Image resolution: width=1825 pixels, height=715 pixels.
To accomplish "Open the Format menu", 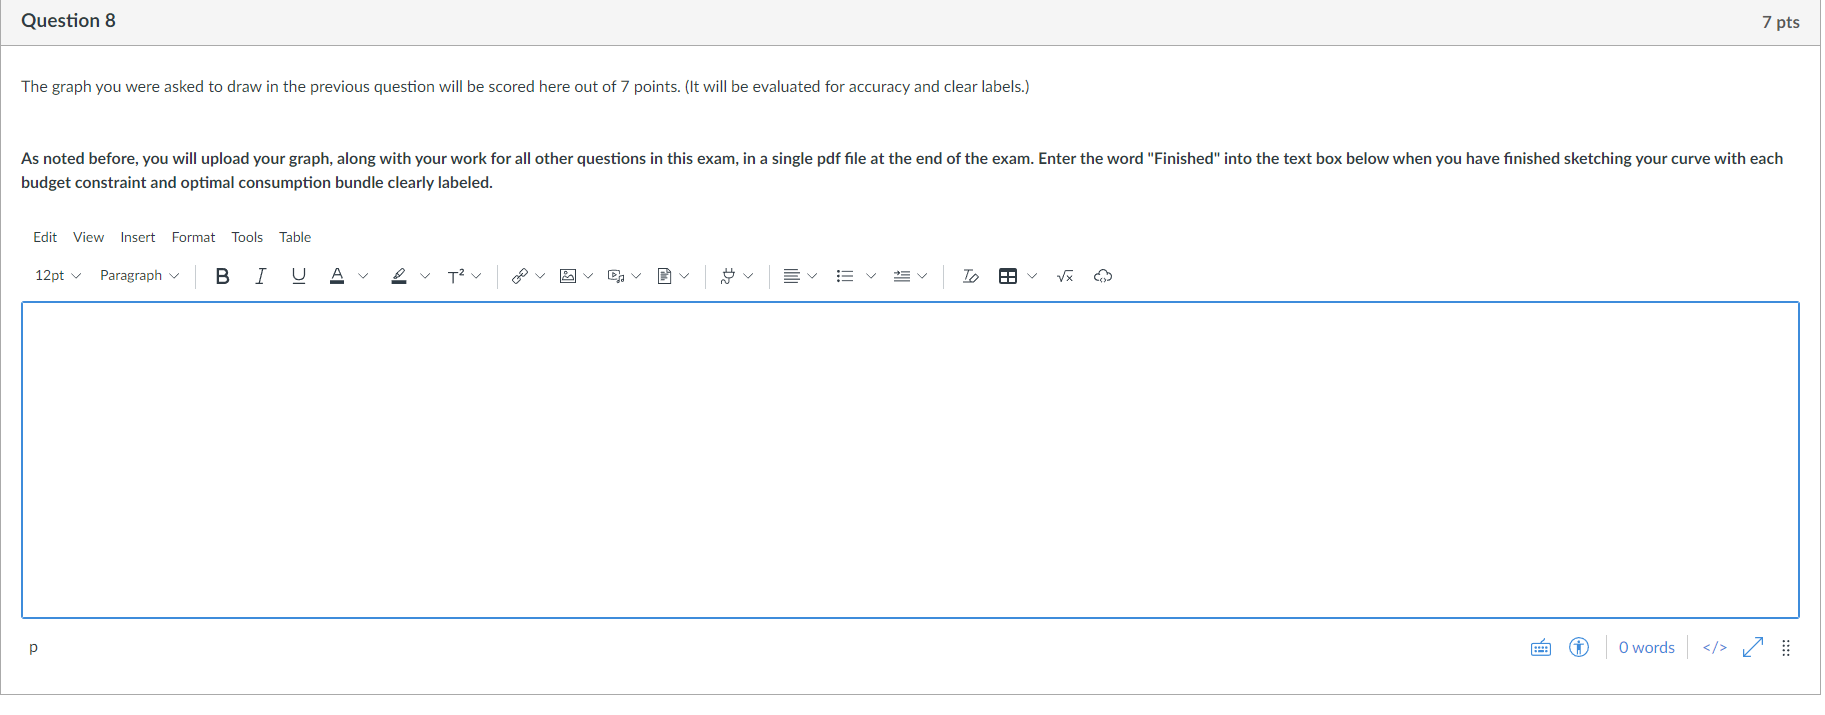I will [193, 238].
